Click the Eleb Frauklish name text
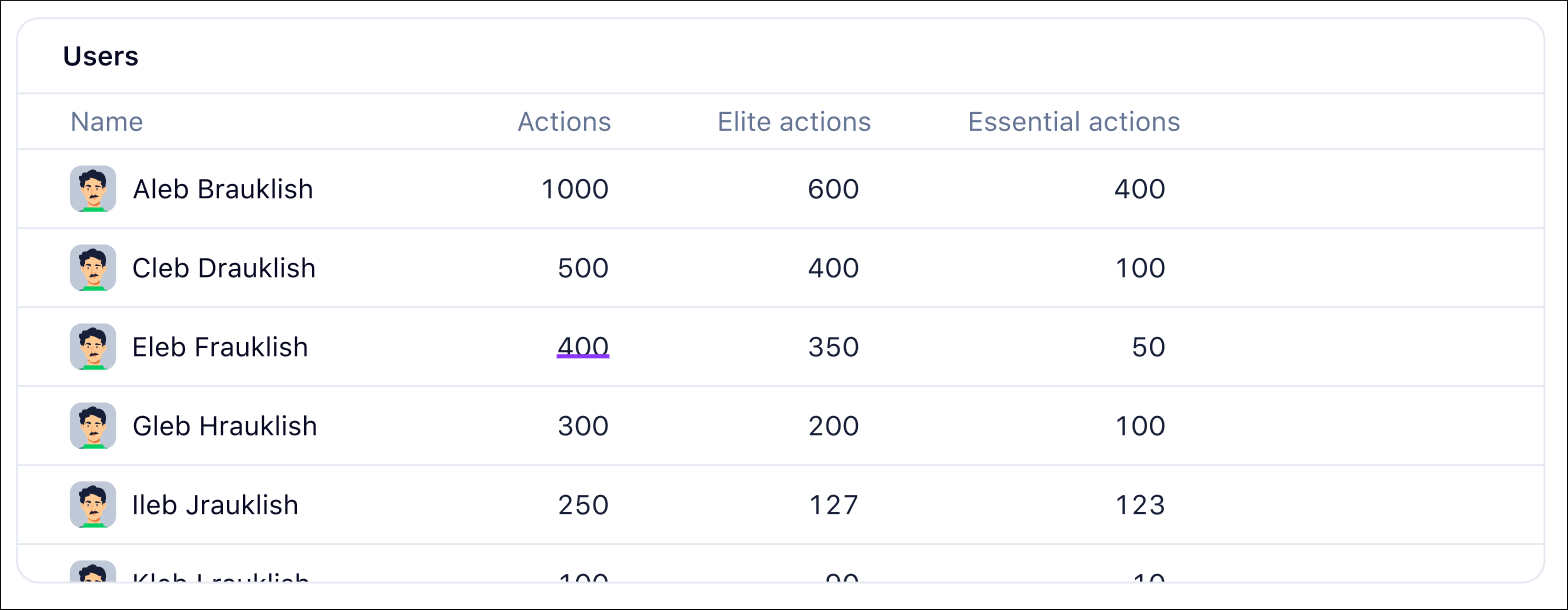The height and width of the screenshot is (610, 1568). point(220,347)
